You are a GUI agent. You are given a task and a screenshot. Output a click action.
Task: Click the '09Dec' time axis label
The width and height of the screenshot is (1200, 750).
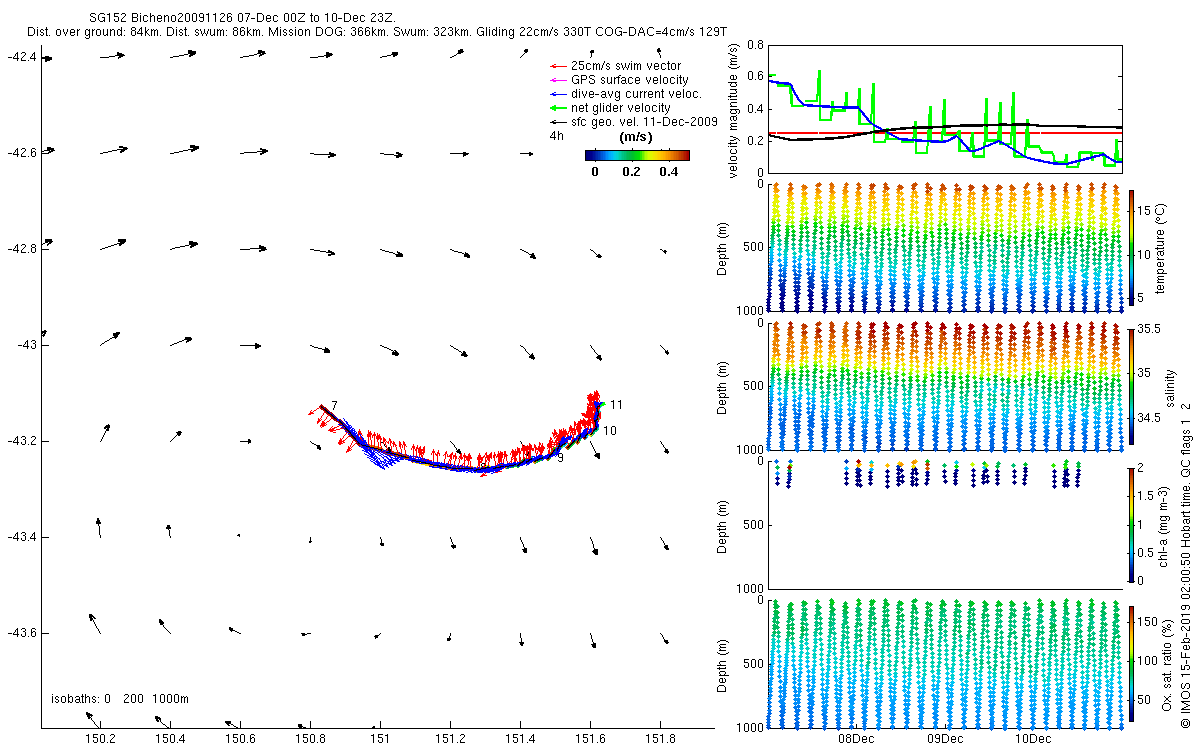944,739
